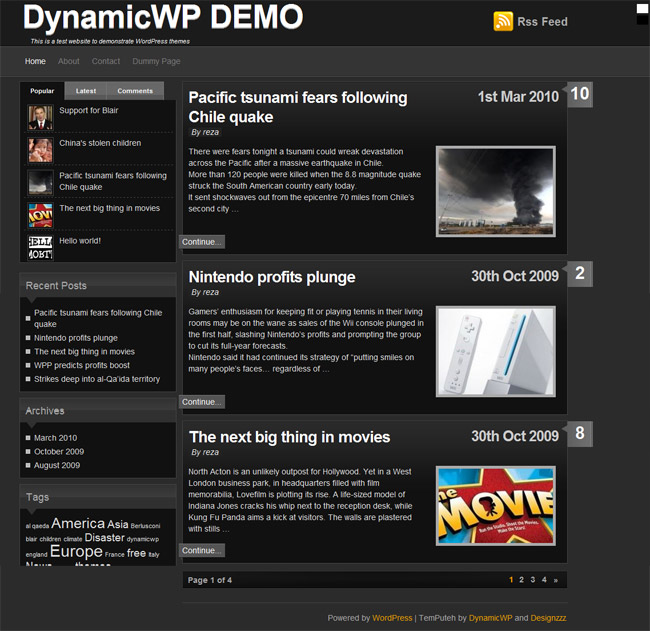Open WPP predicts profits boost post
Screen dimensions: 650x631
point(82,365)
